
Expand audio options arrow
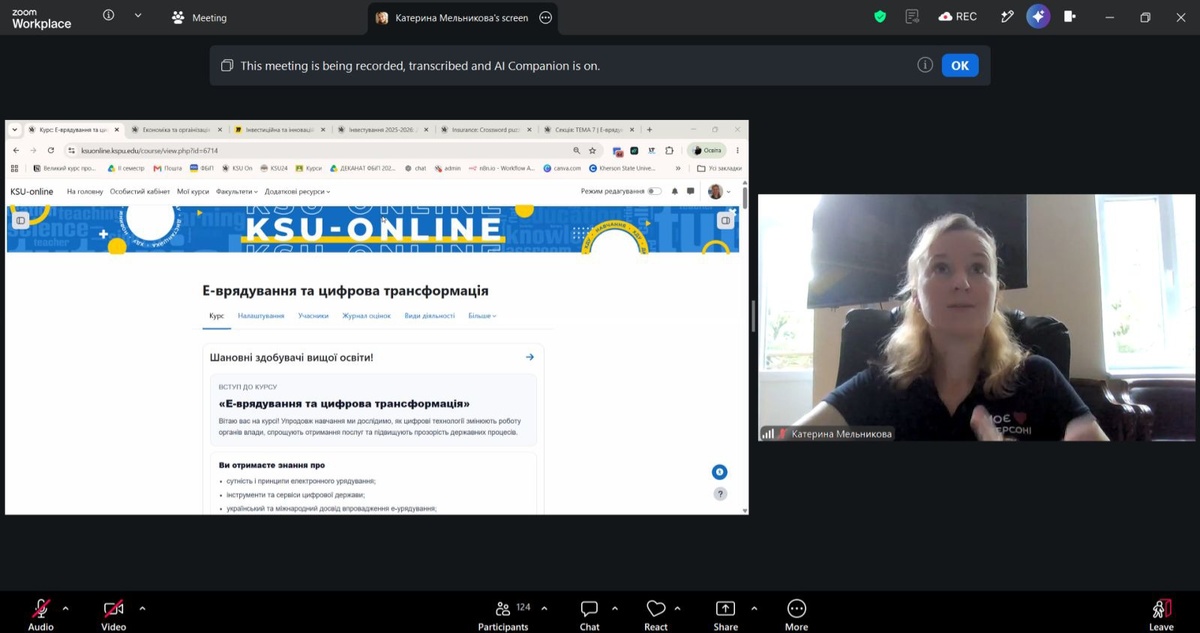coord(66,608)
